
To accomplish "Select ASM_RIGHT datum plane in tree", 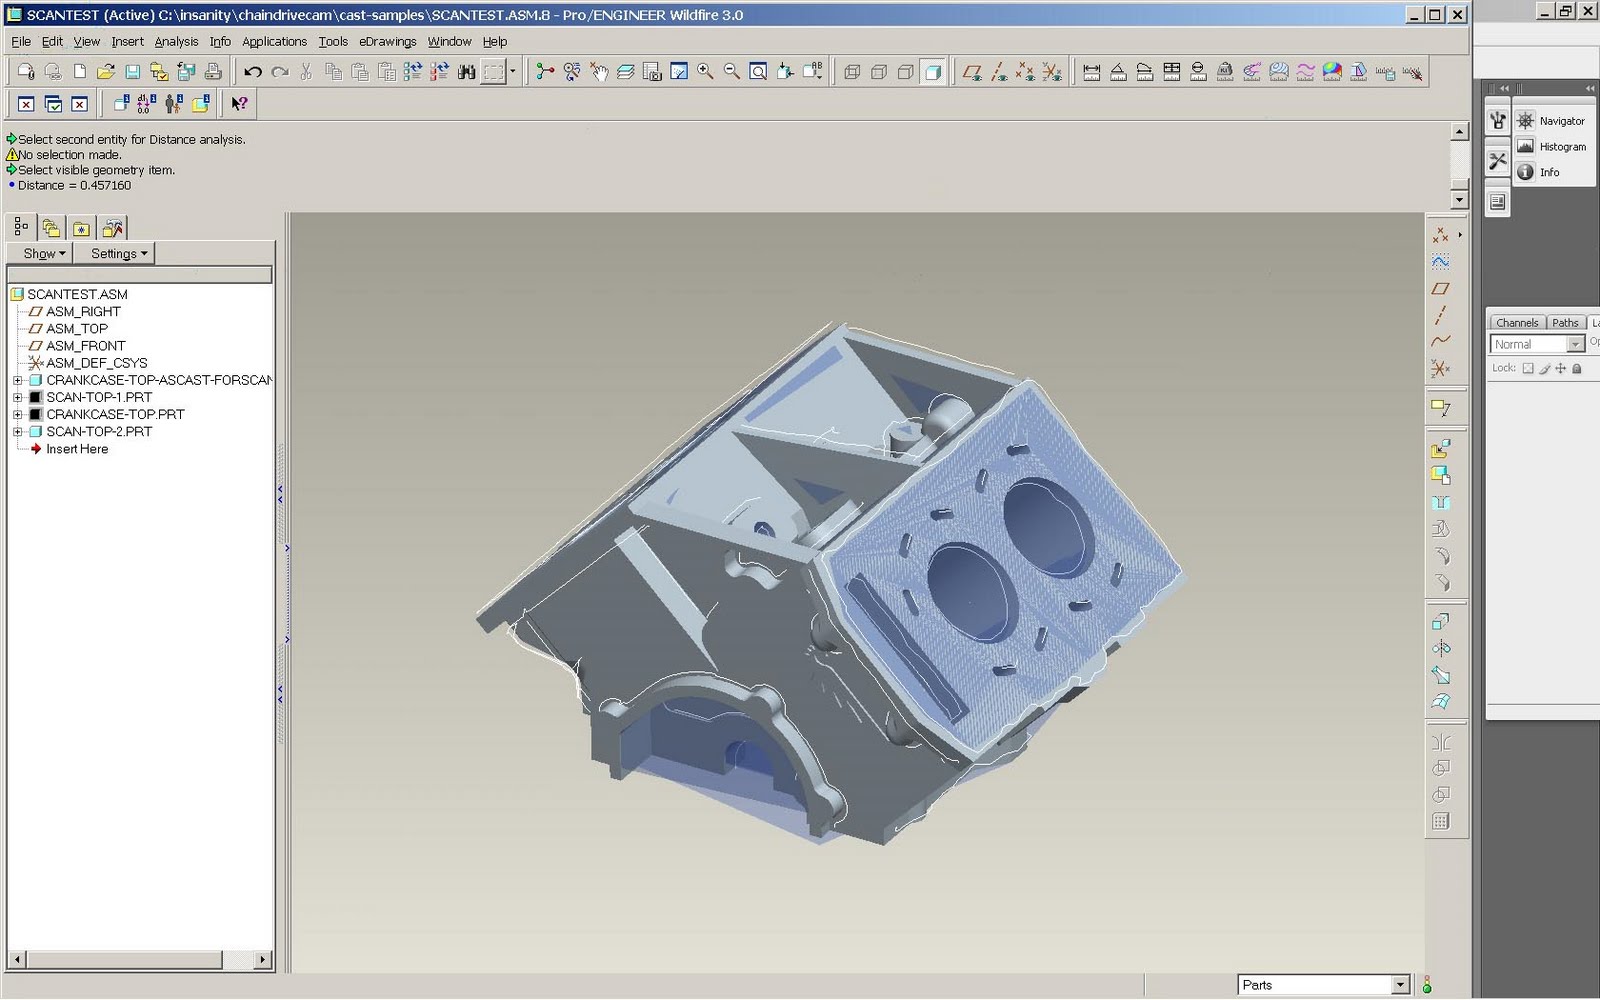I will point(75,312).
